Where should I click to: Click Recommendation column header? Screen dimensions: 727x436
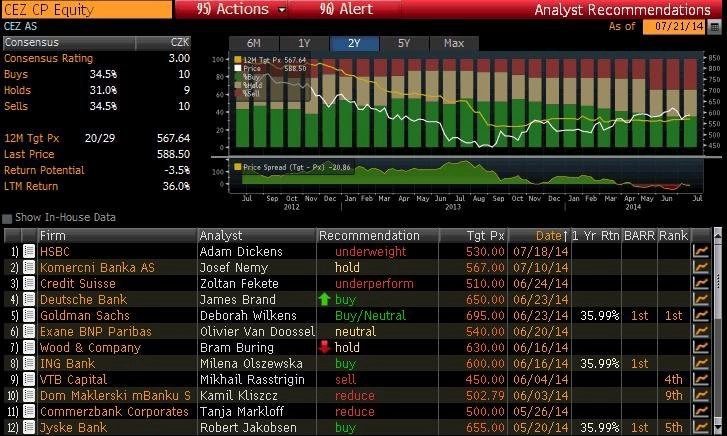tap(378, 236)
